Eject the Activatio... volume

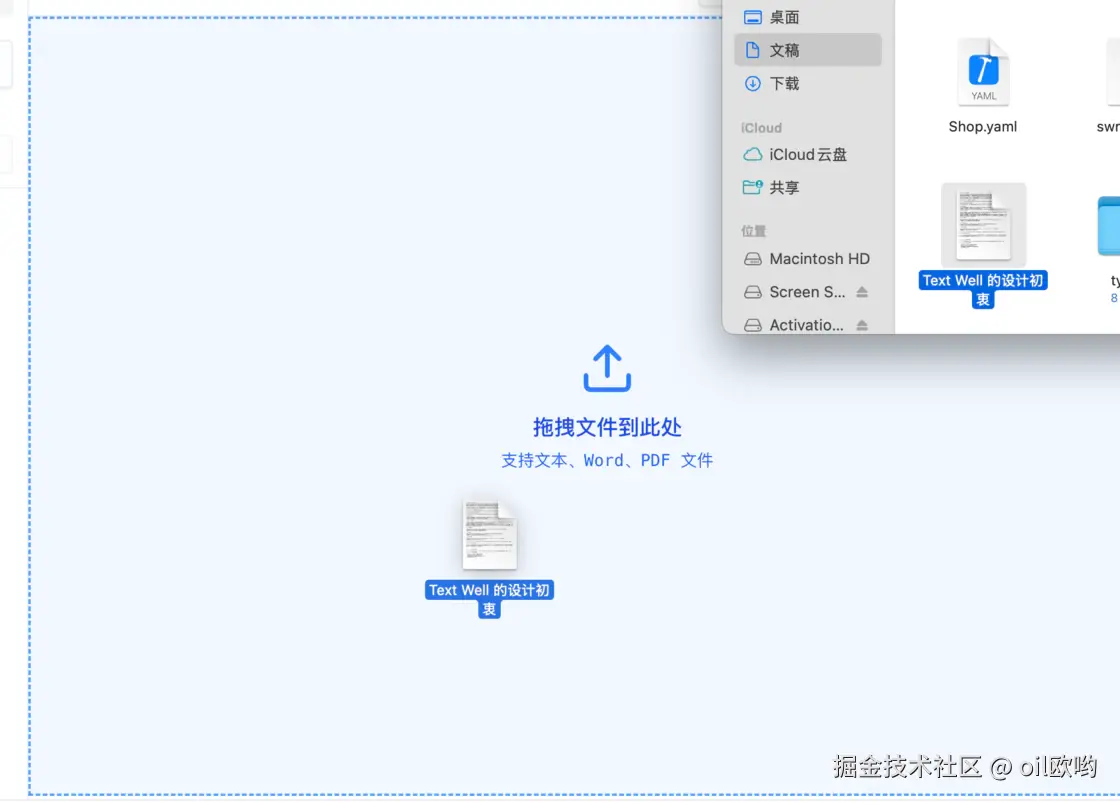pyautogui.click(x=862, y=325)
